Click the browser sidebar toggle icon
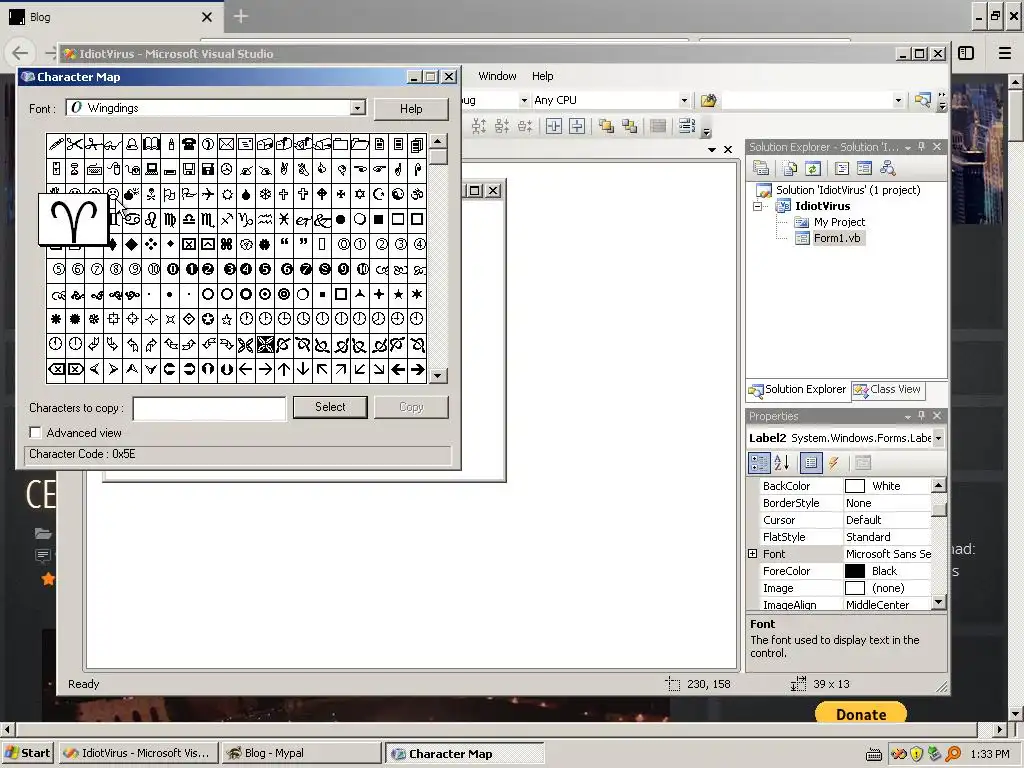This screenshot has width=1024, height=768. 966,54
